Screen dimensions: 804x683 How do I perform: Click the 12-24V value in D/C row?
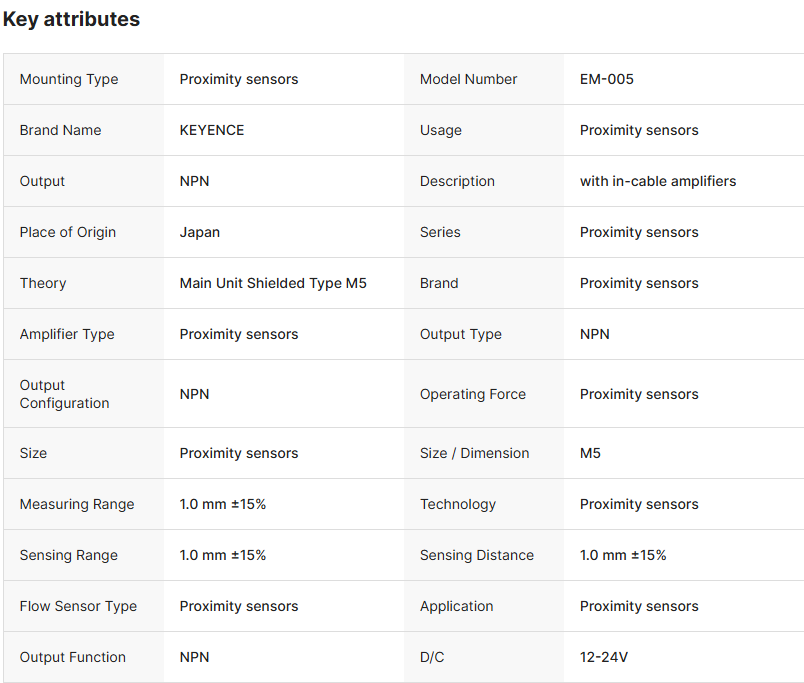pyautogui.click(x=604, y=657)
